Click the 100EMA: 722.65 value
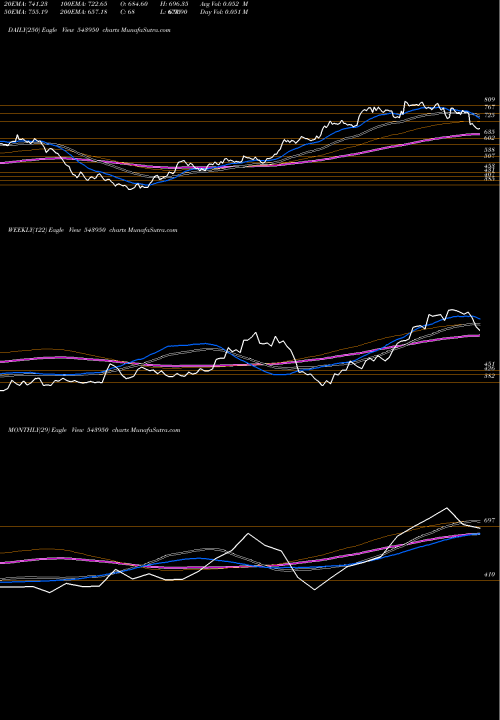 pyautogui.click(x=86, y=4)
